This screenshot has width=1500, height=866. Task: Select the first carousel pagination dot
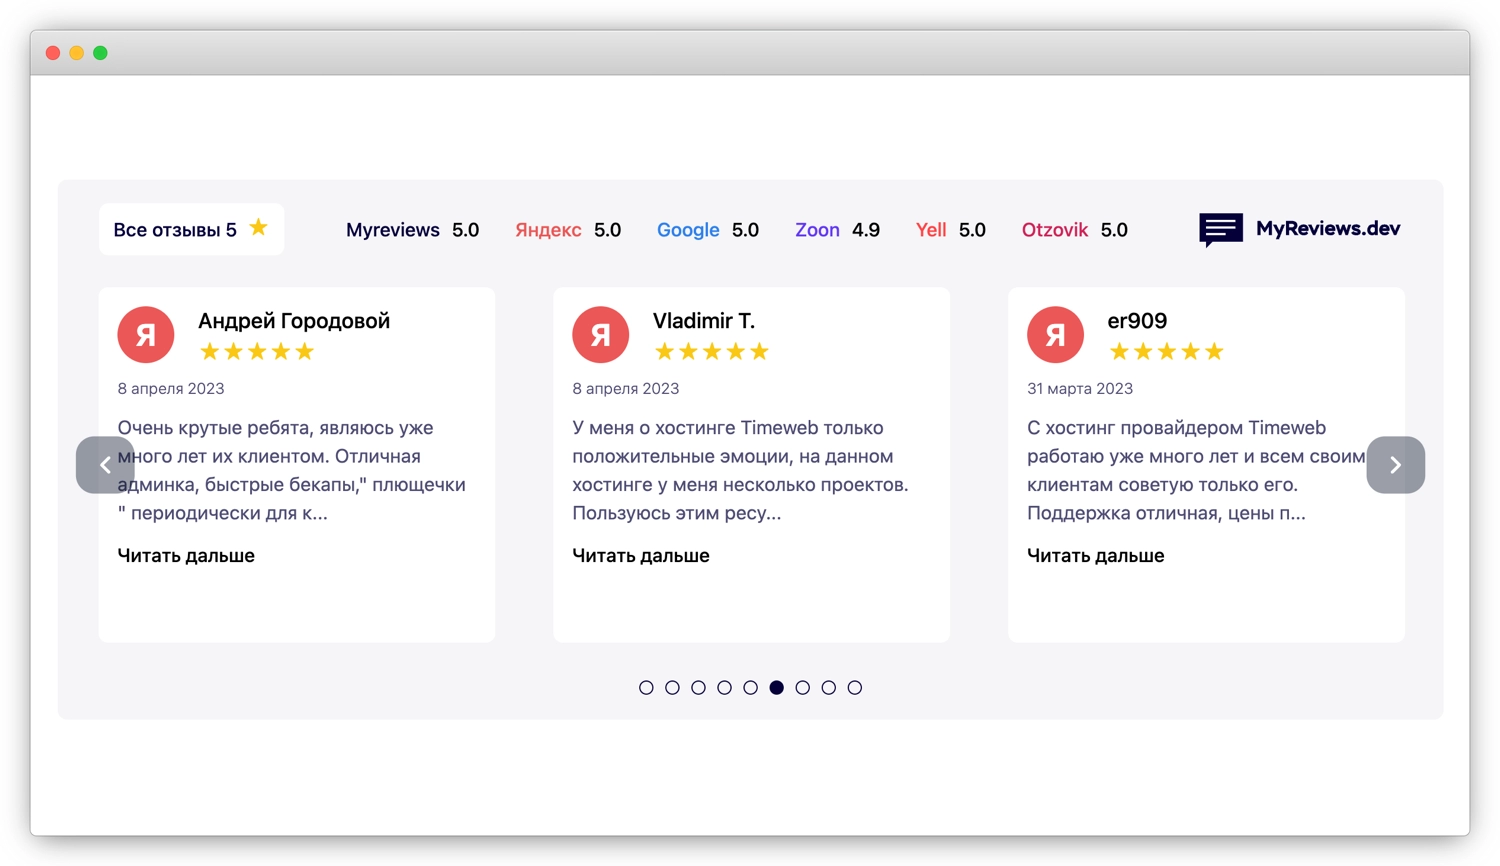pyautogui.click(x=646, y=688)
